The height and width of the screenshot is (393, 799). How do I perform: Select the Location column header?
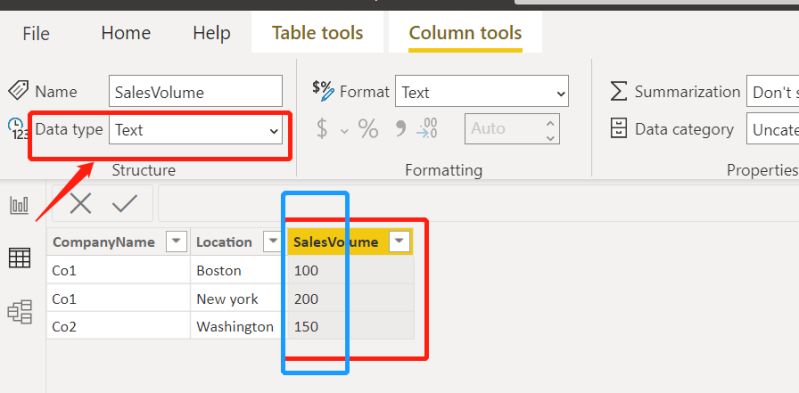pyautogui.click(x=224, y=242)
